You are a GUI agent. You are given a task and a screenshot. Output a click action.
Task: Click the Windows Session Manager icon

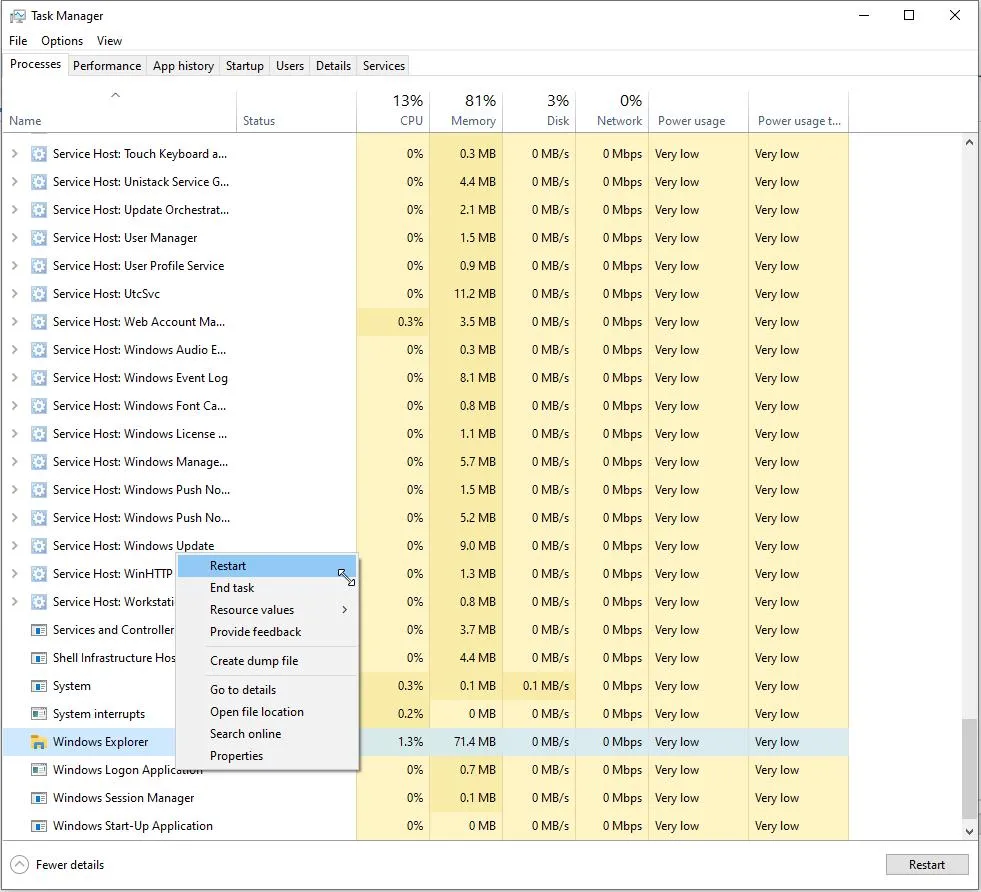pyautogui.click(x=39, y=798)
